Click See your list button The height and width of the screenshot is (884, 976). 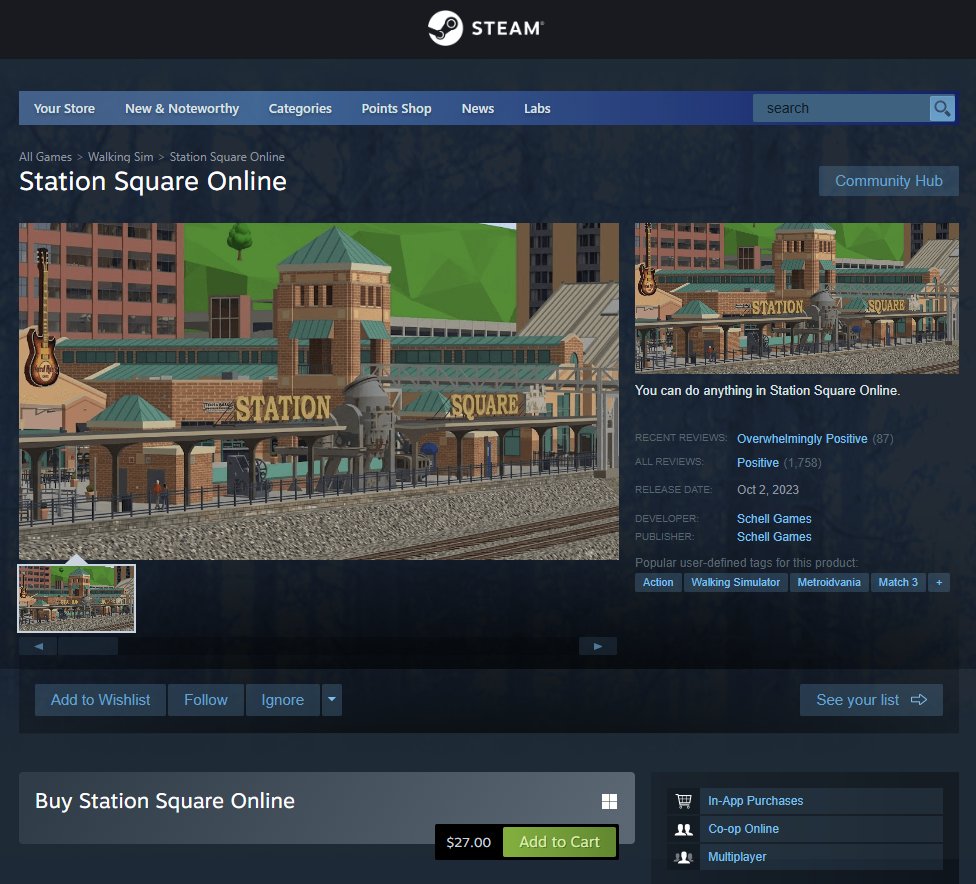click(x=871, y=700)
